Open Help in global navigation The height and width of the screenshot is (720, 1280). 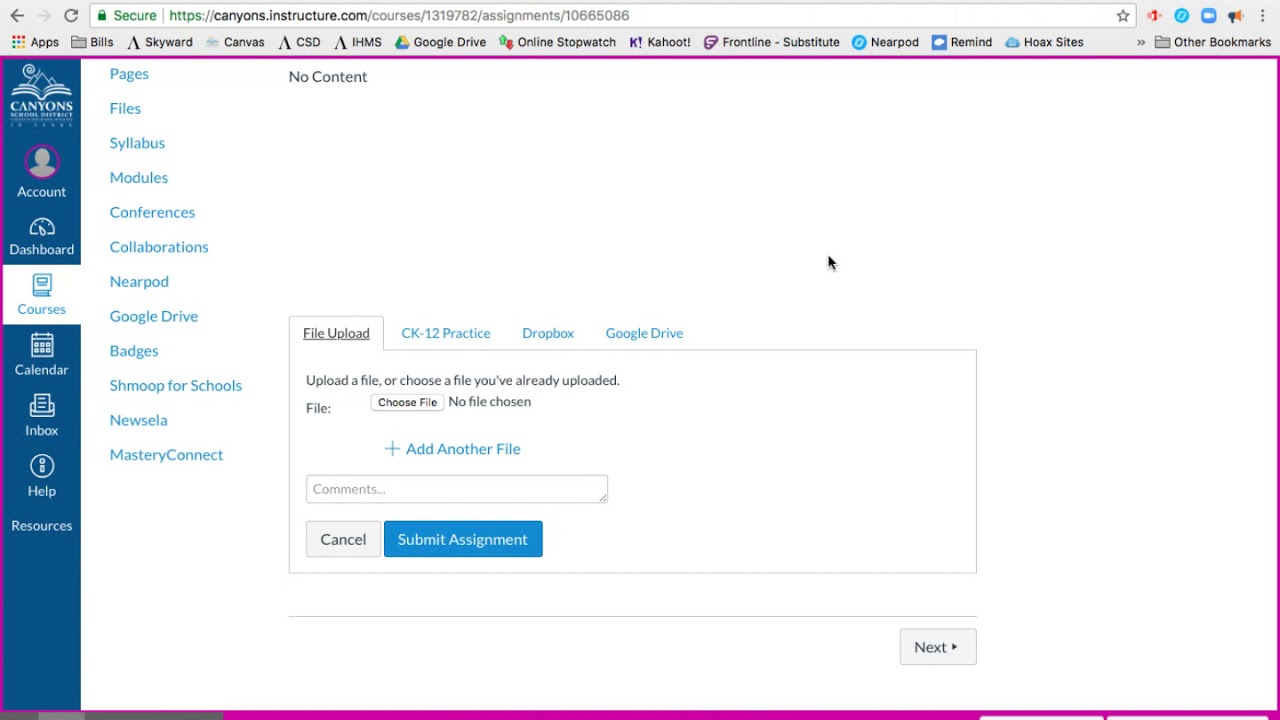(x=41, y=476)
